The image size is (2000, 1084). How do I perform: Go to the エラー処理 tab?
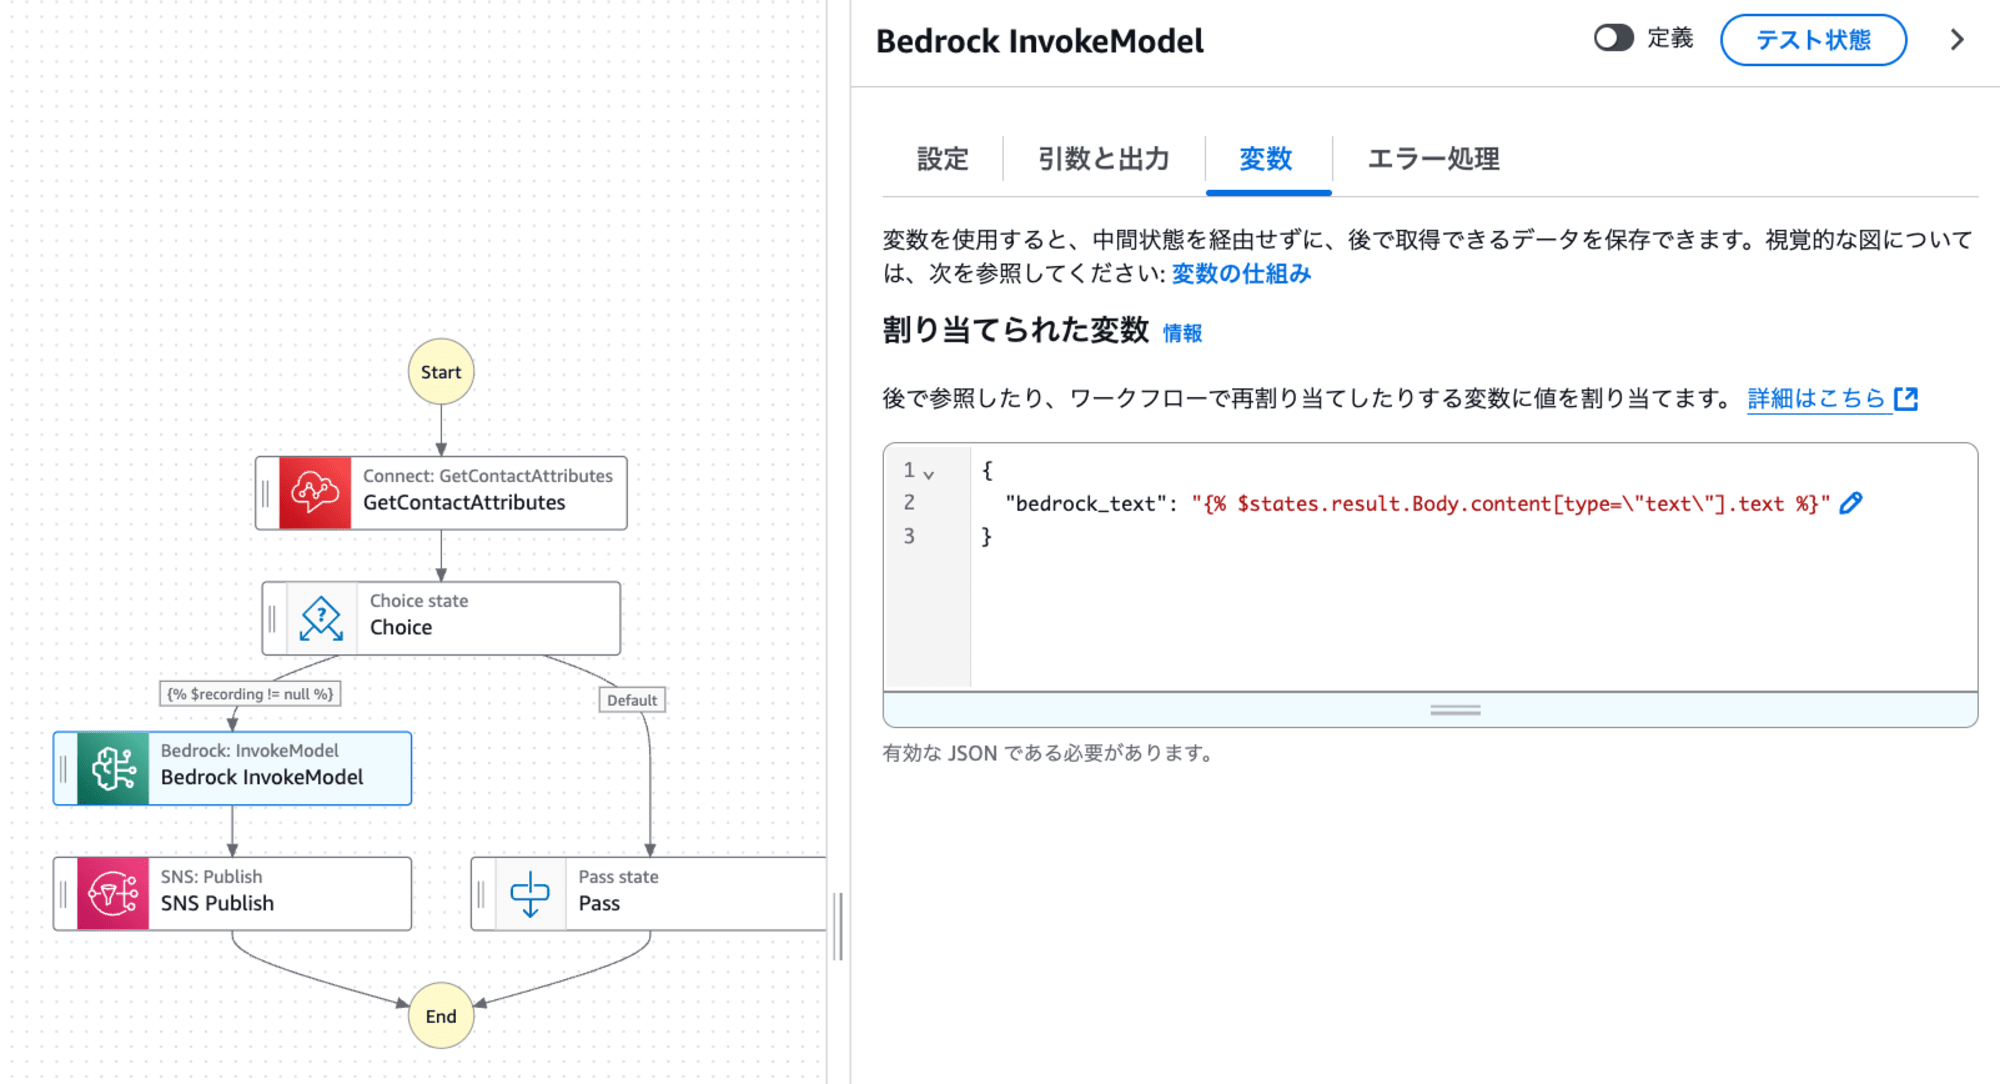pos(1433,159)
